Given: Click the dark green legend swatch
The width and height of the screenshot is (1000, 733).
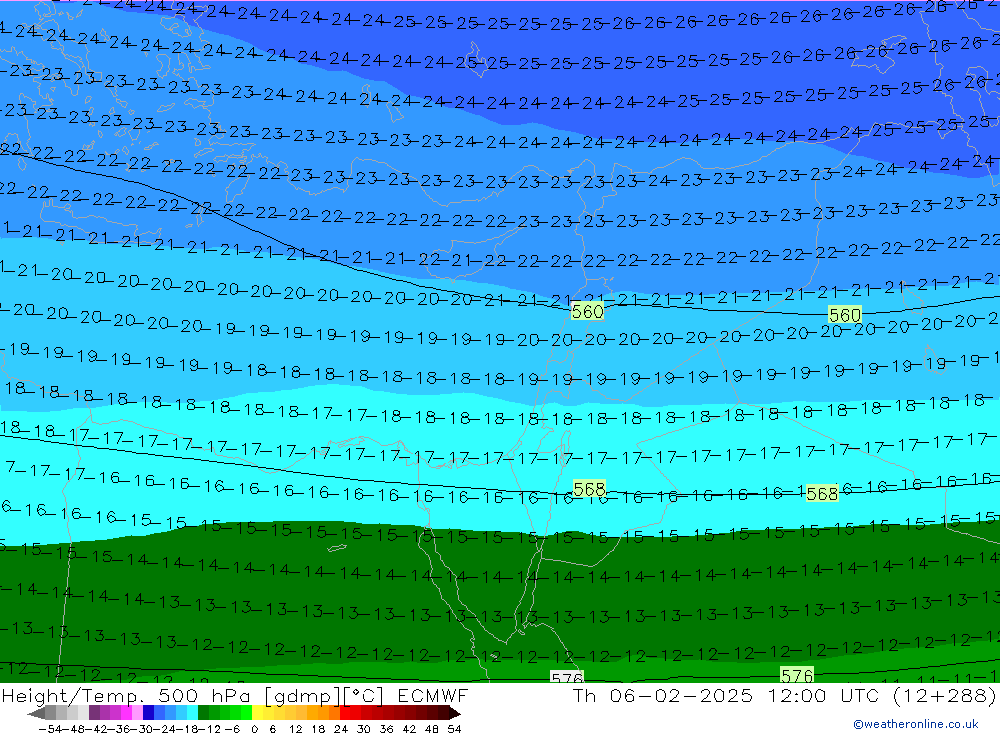Looking at the screenshot, I should [203, 712].
